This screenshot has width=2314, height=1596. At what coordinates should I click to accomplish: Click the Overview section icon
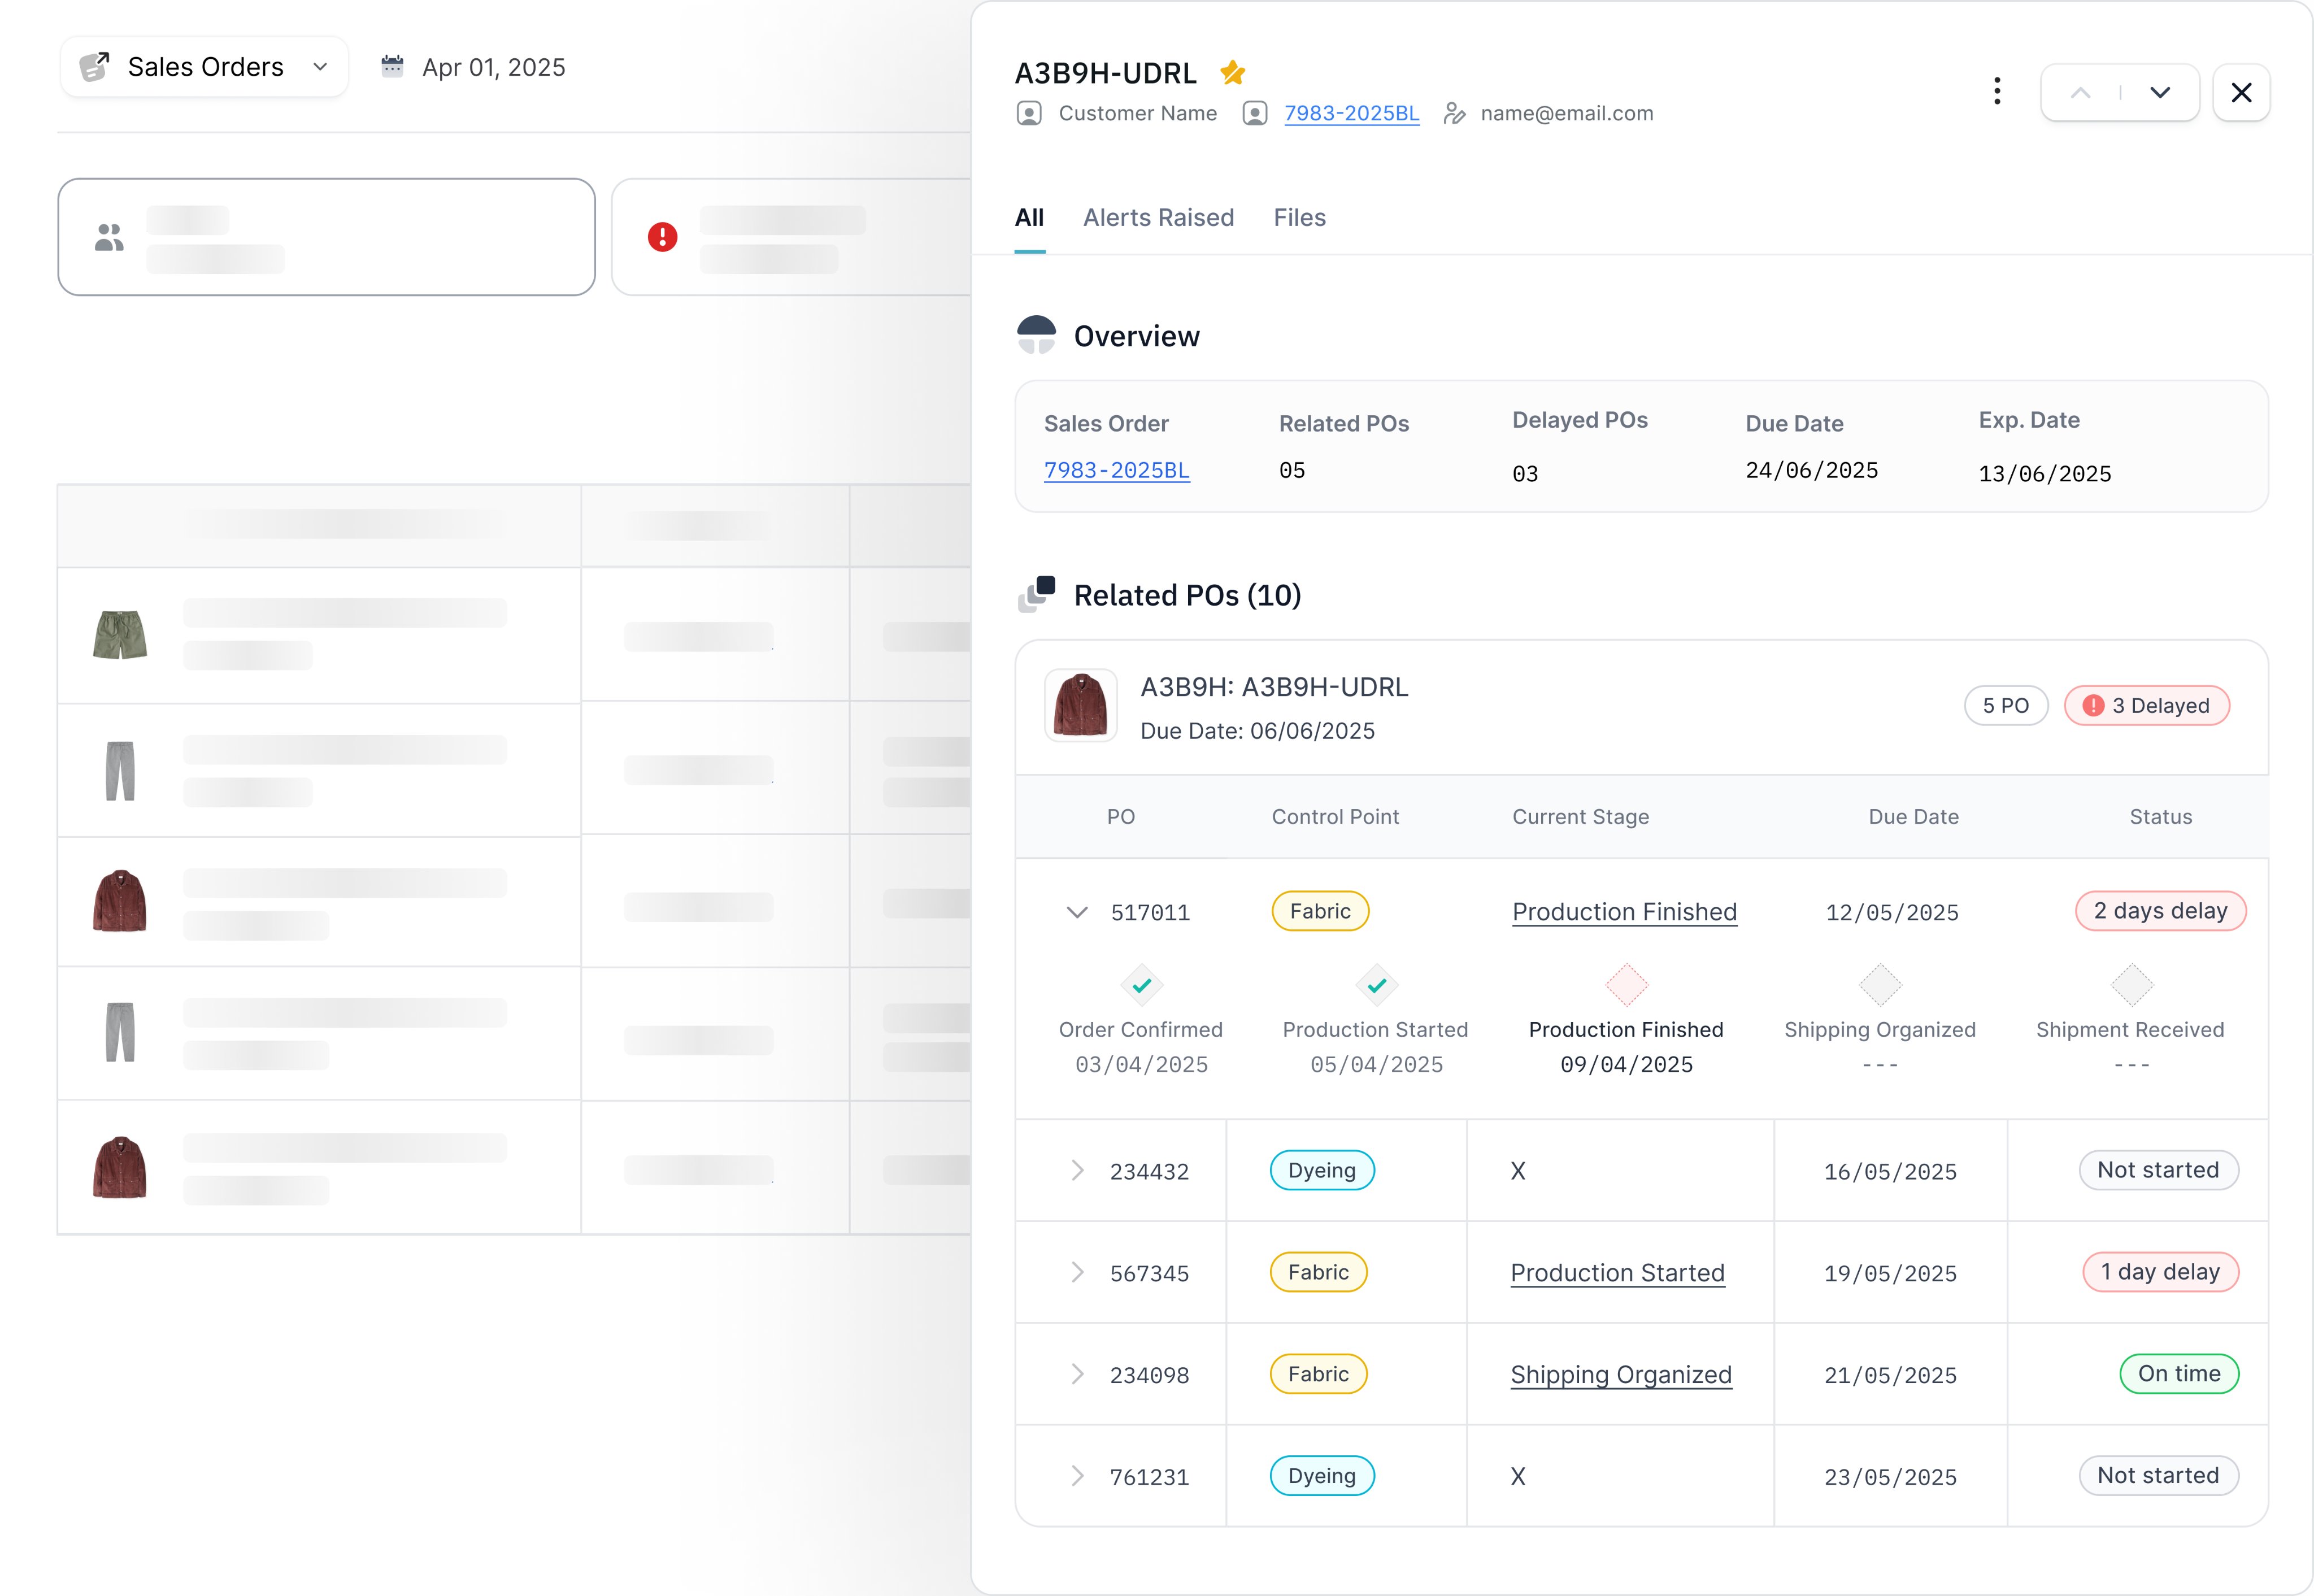click(1037, 335)
